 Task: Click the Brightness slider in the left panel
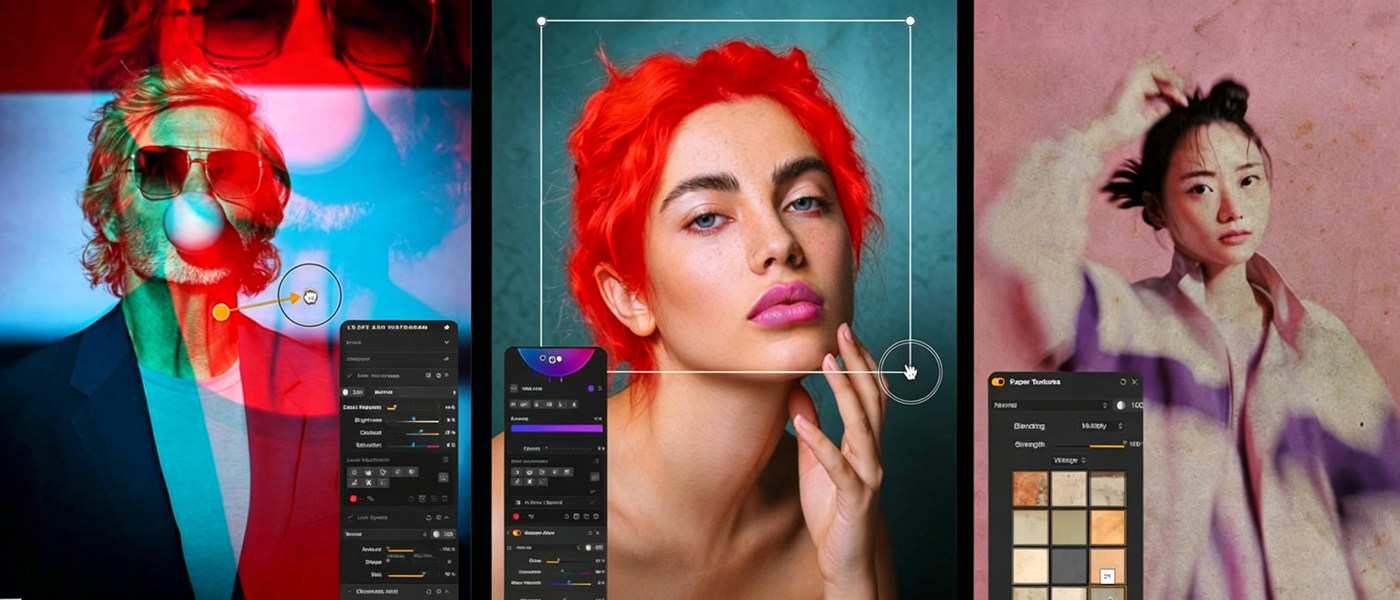tap(413, 421)
